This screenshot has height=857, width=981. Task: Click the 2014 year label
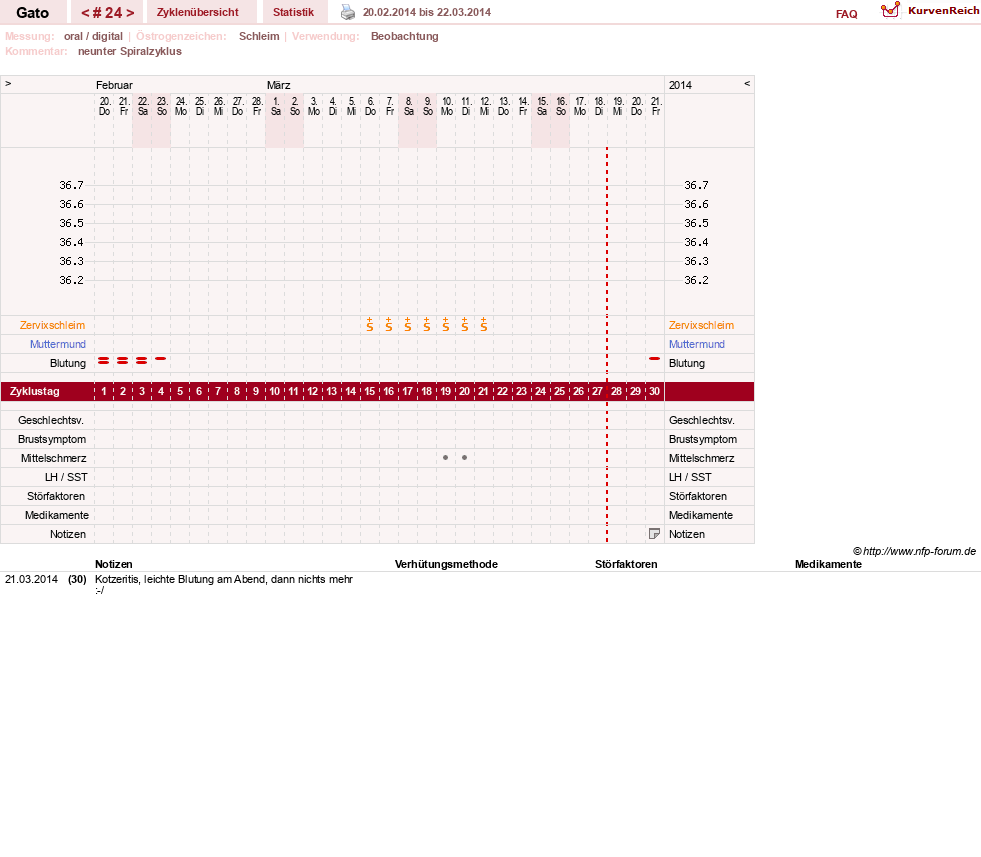point(680,85)
